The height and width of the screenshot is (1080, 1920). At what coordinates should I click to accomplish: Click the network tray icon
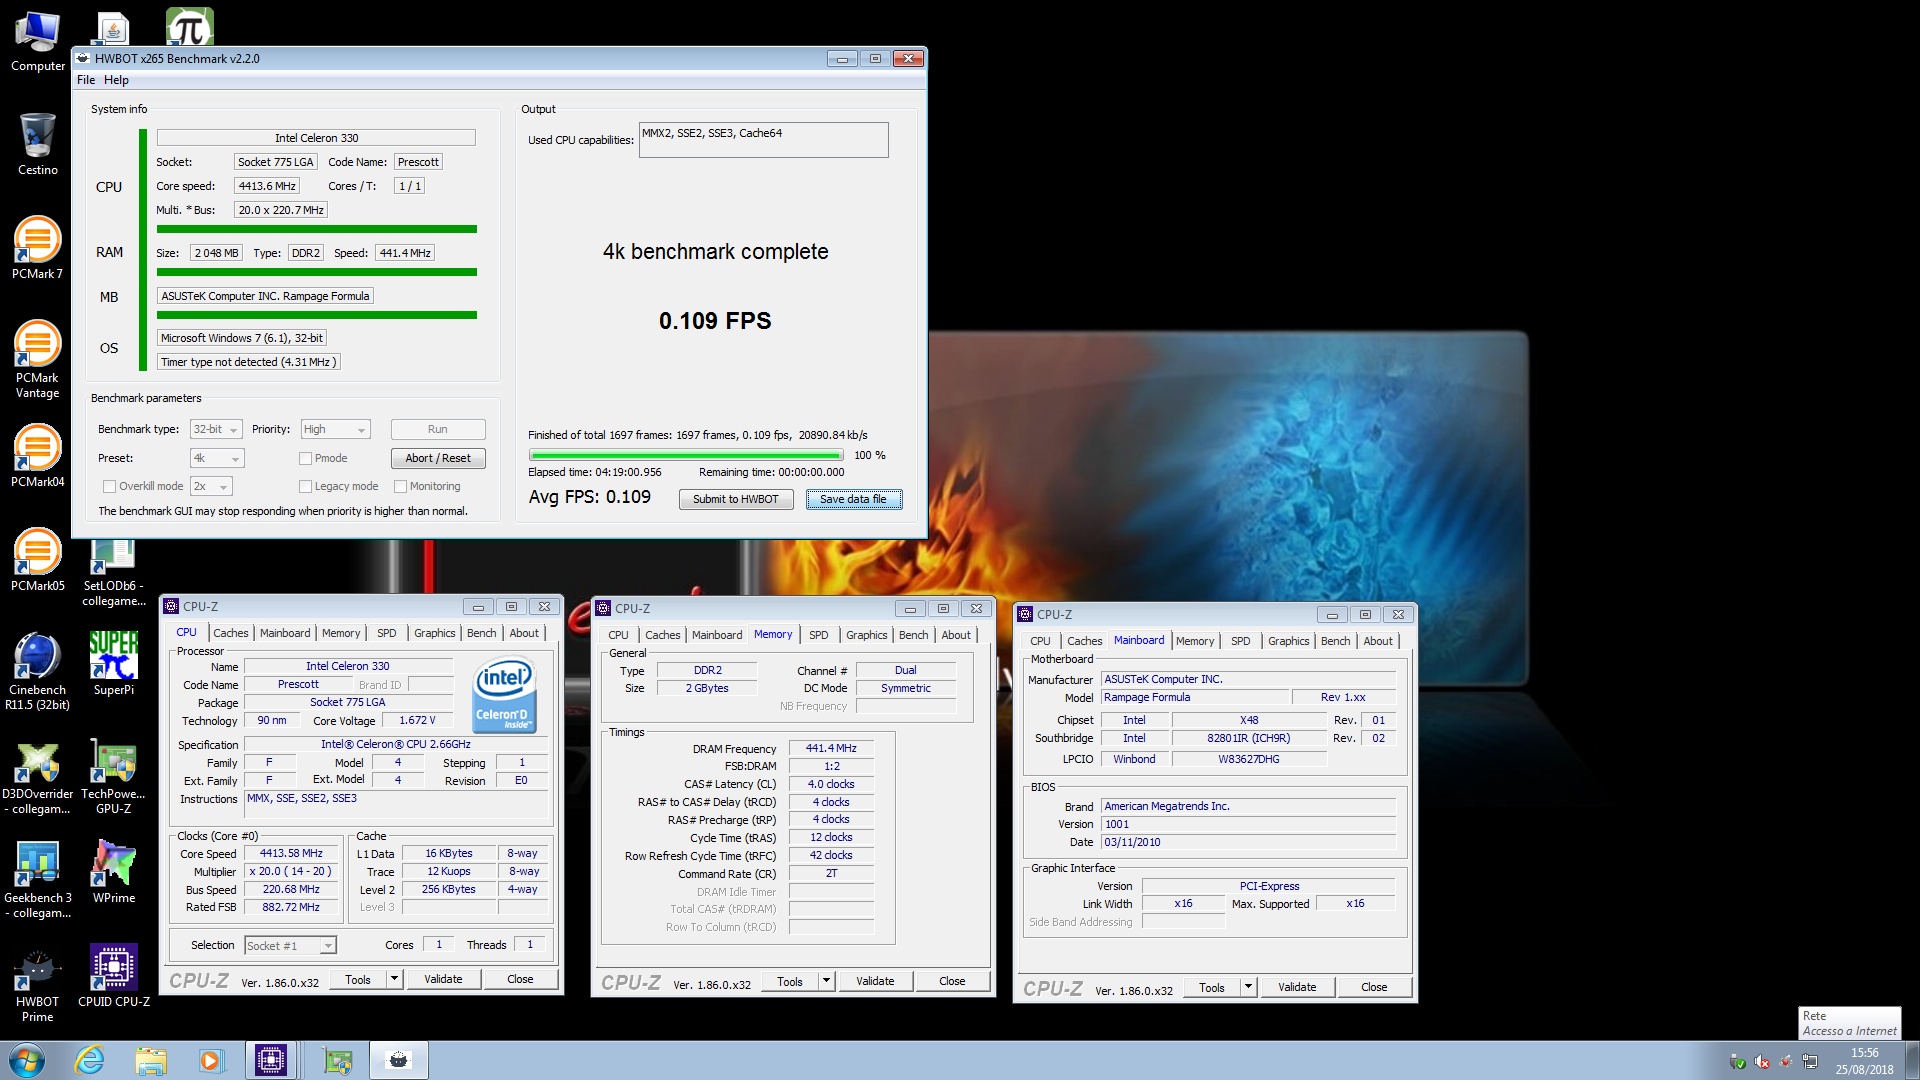(x=1810, y=1061)
